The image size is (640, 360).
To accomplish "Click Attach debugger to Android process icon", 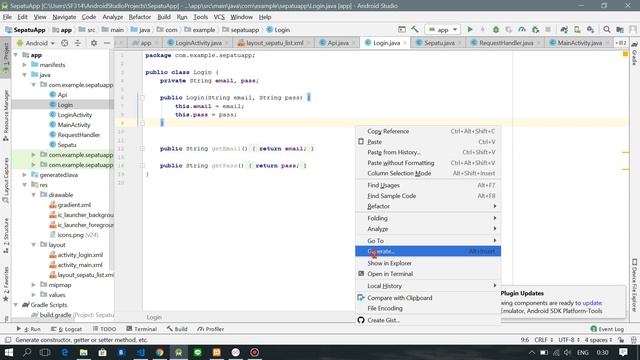I will (535, 29).
